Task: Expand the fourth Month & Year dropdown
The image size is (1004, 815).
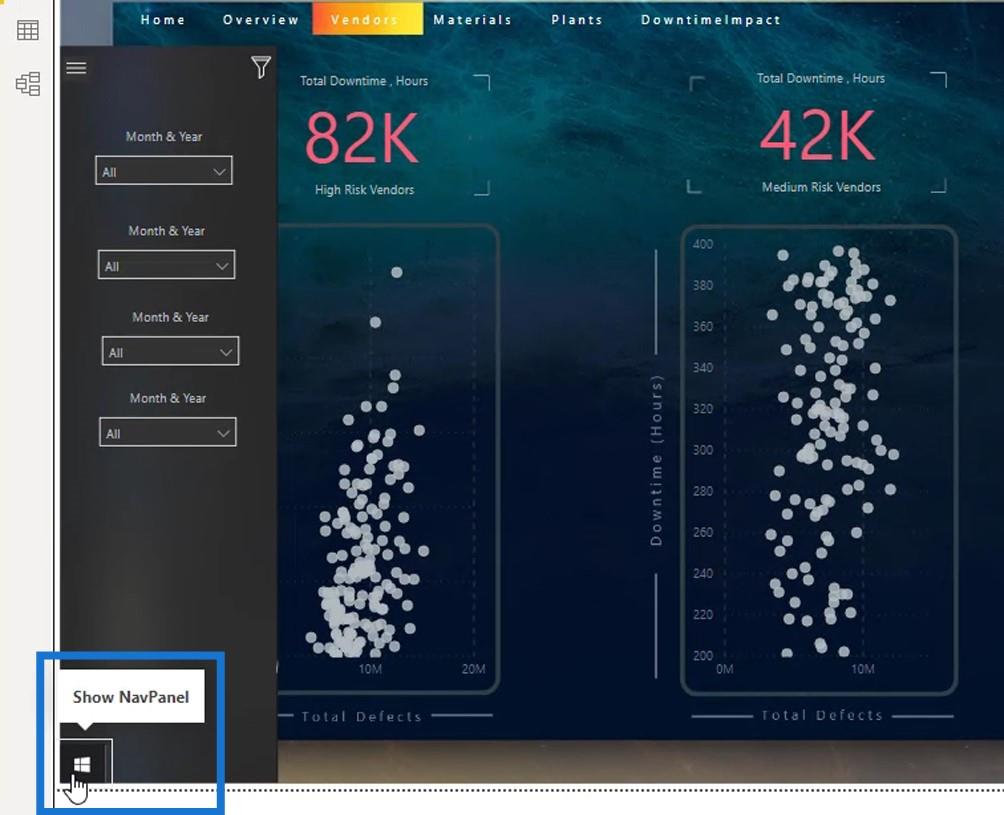Action: click(168, 432)
